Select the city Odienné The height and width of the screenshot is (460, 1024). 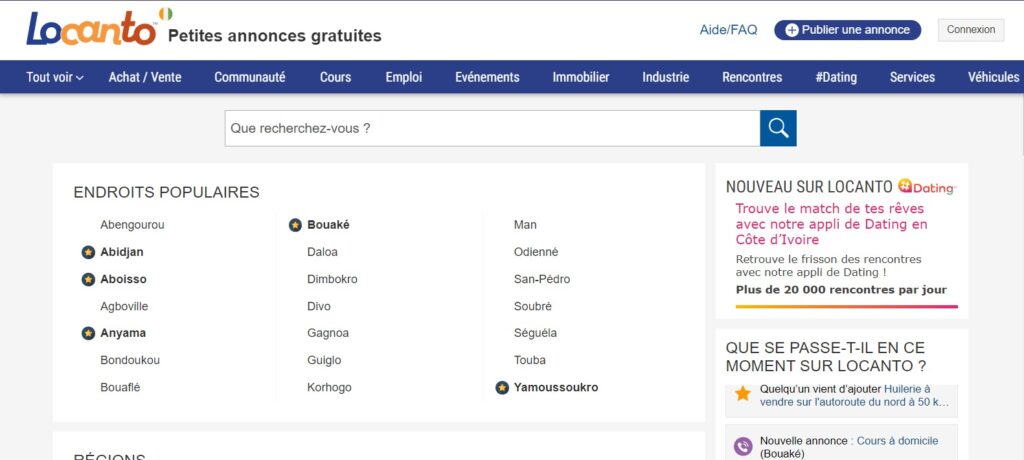click(536, 252)
